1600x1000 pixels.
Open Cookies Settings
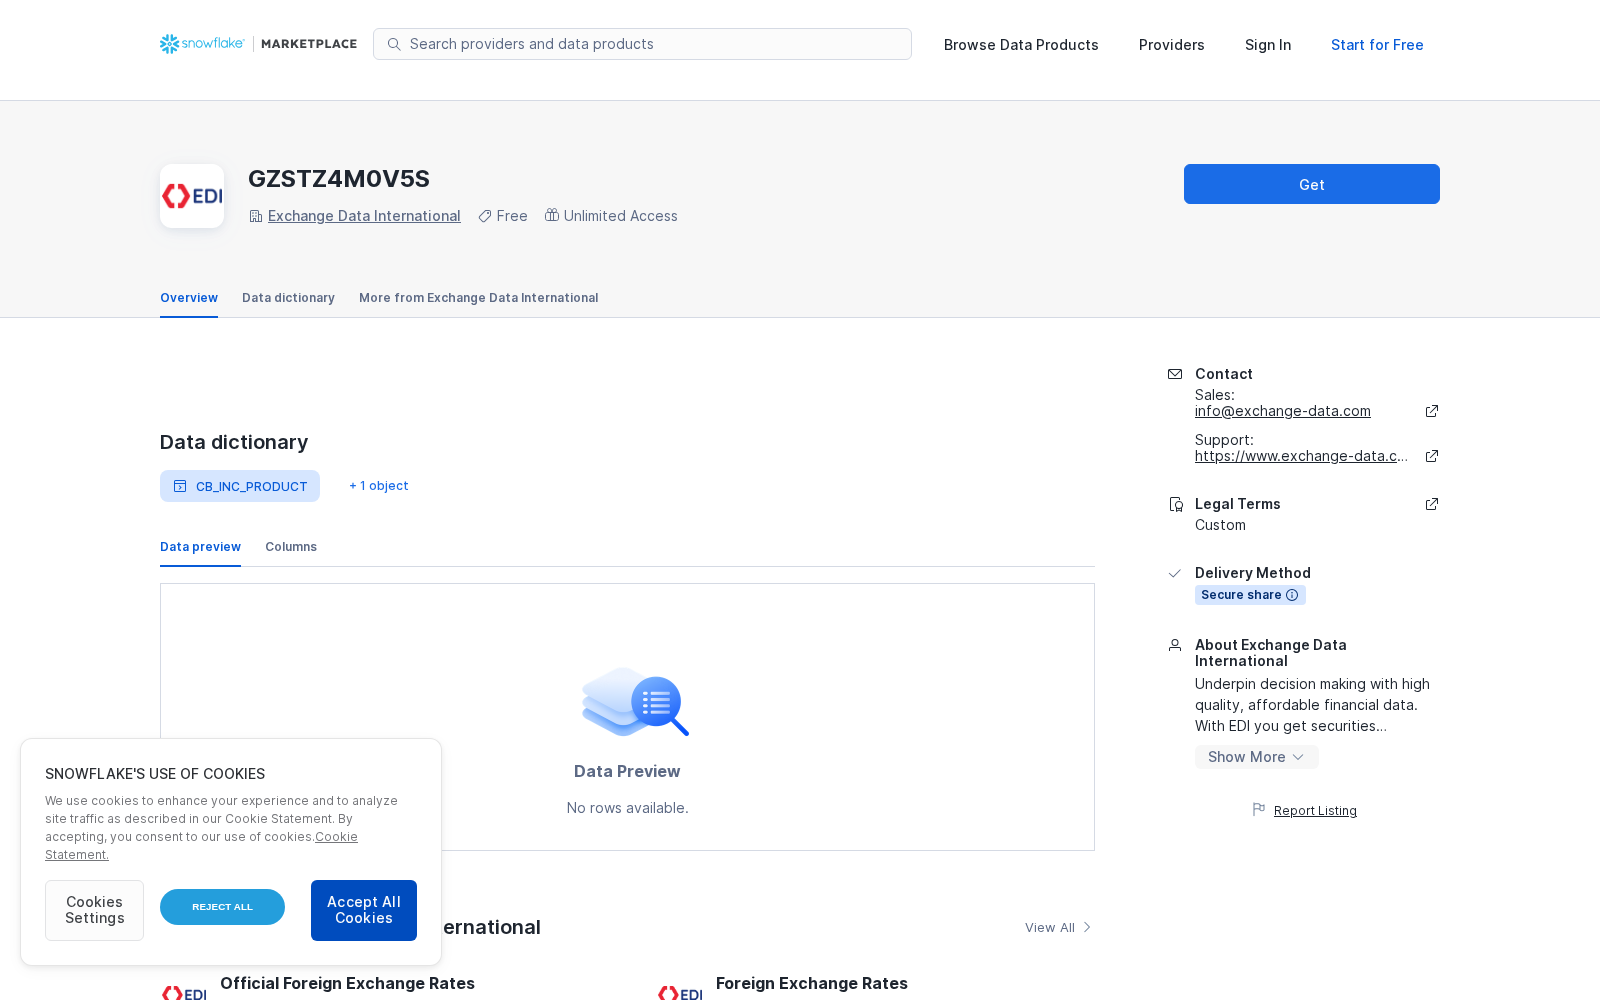pyautogui.click(x=94, y=910)
